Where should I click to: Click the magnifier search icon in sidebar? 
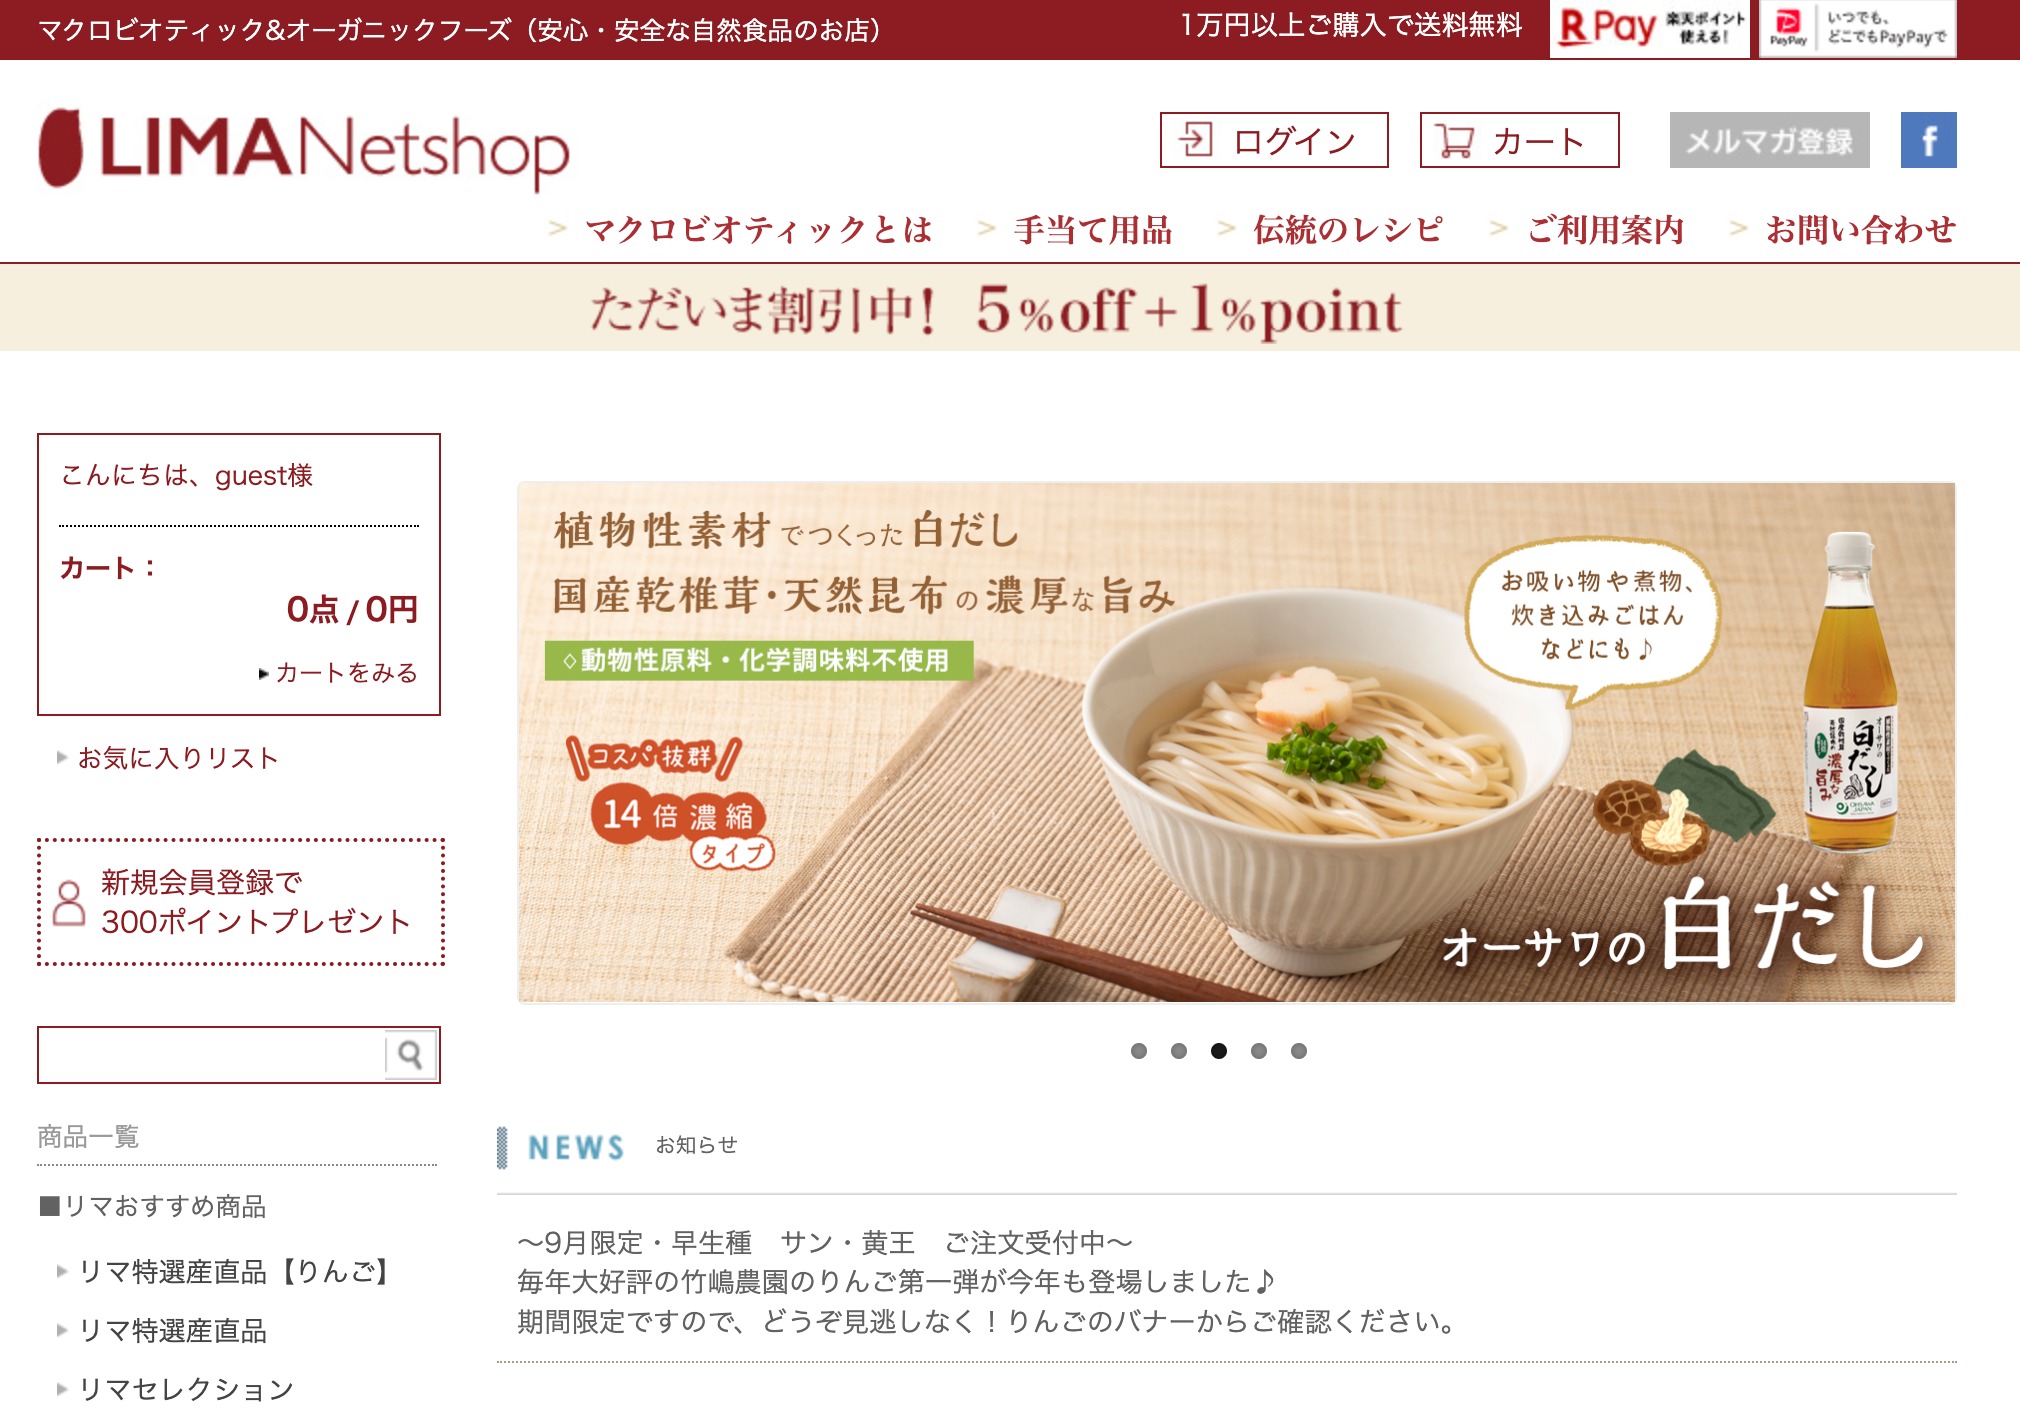coord(410,1054)
